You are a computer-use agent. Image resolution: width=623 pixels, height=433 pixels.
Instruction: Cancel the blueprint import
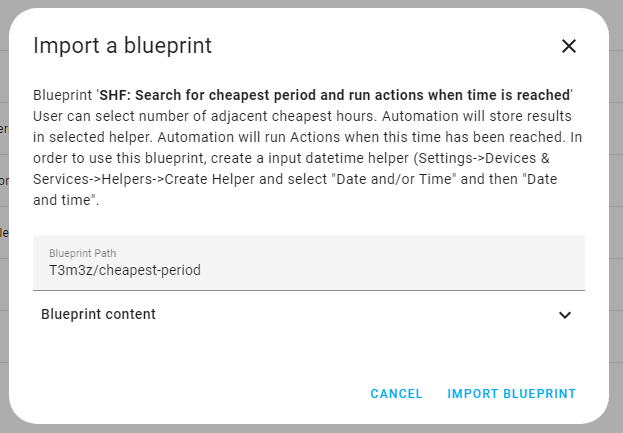point(396,394)
